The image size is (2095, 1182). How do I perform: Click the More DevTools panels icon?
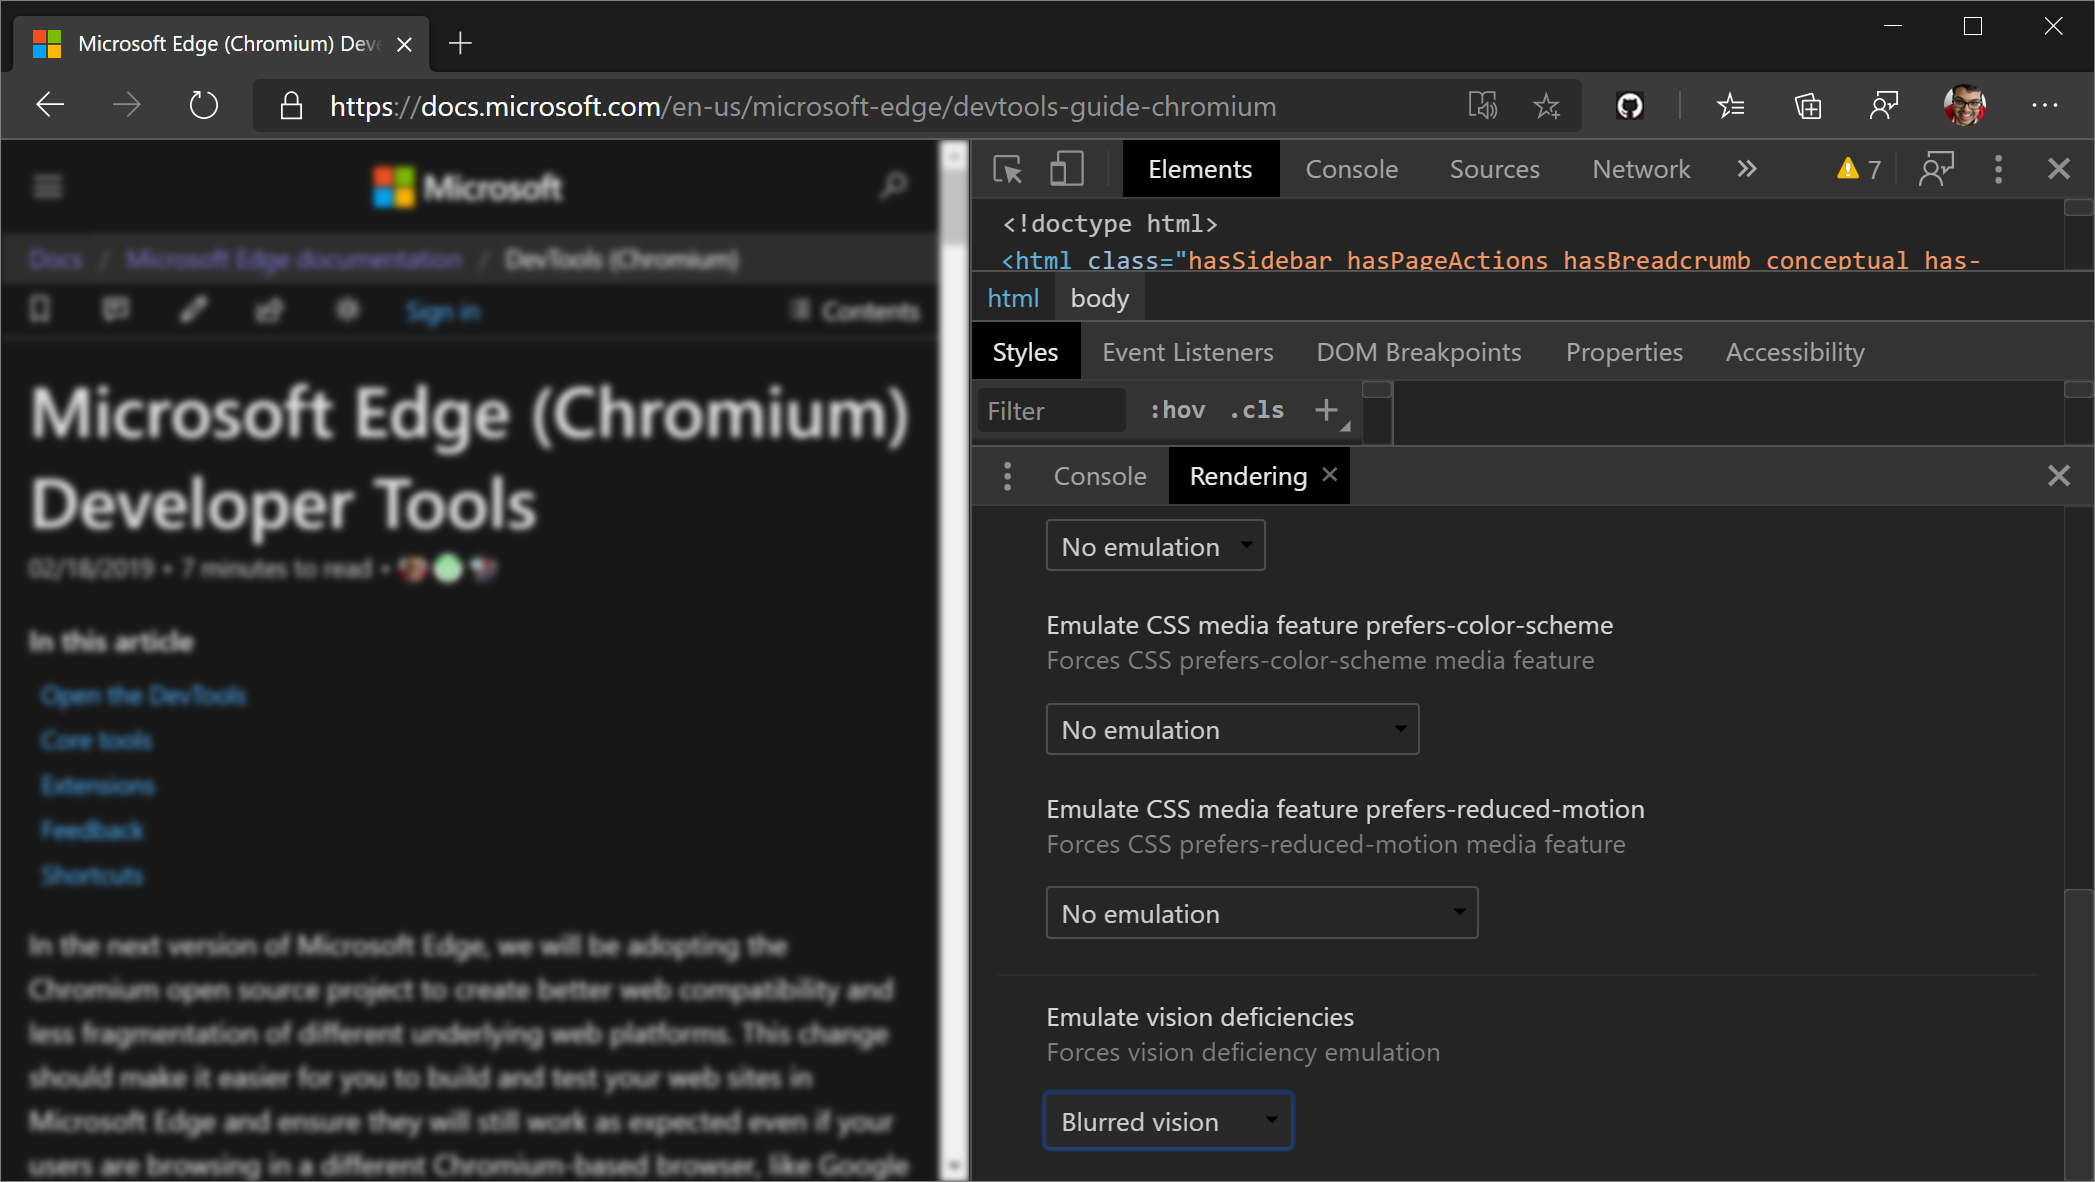(x=1747, y=170)
